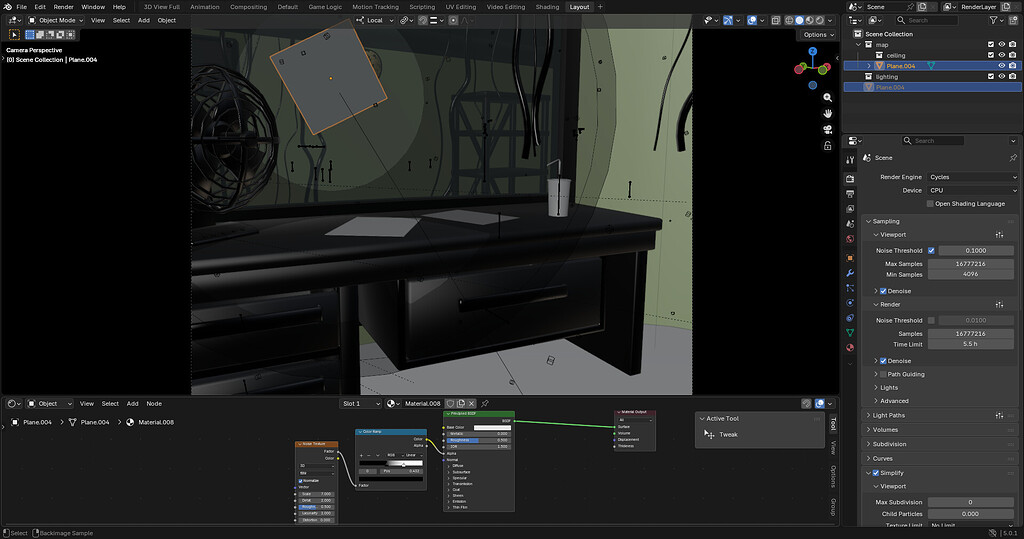1024x539 pixels.
Task: Click the Blender logo menu
Action: click(x=8, y=7)
